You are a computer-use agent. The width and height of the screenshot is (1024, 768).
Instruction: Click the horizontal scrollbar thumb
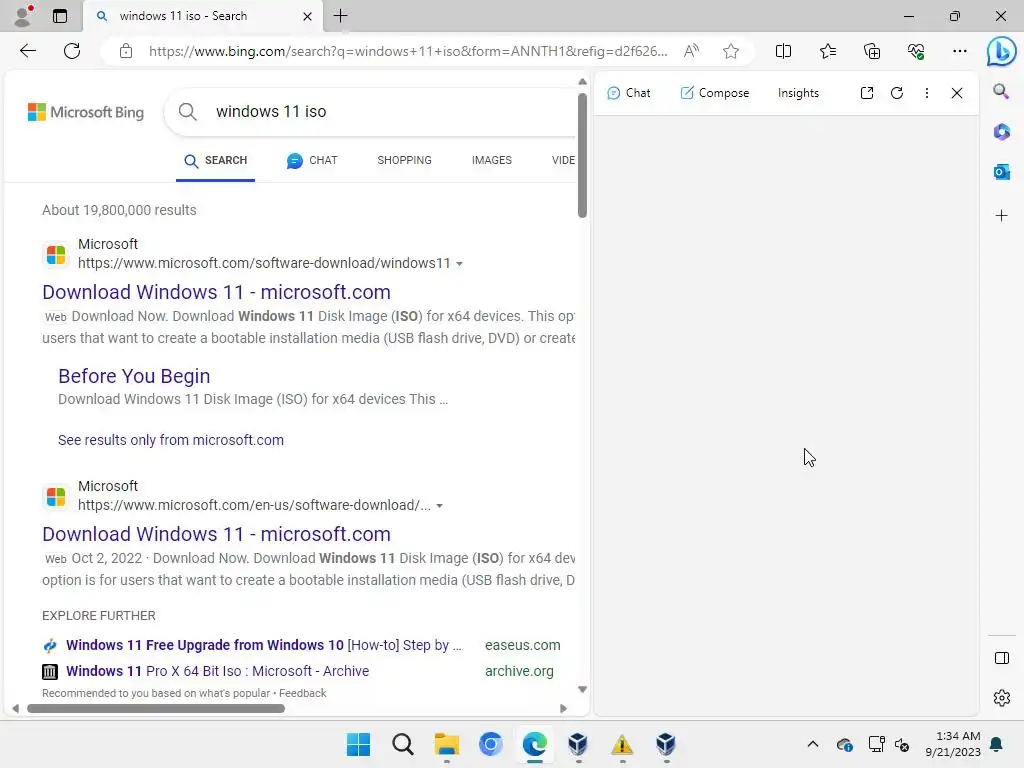tap(155, 709)
